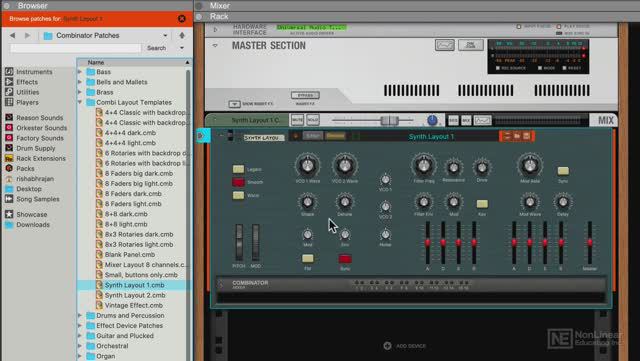Click the Master Section Bypass button
The height and width of the screenshot is (361, 640).
point(305,95)
